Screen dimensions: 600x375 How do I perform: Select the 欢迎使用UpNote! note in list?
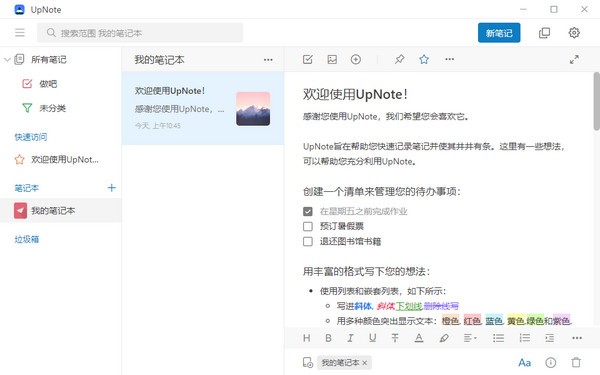pos(203,108)
